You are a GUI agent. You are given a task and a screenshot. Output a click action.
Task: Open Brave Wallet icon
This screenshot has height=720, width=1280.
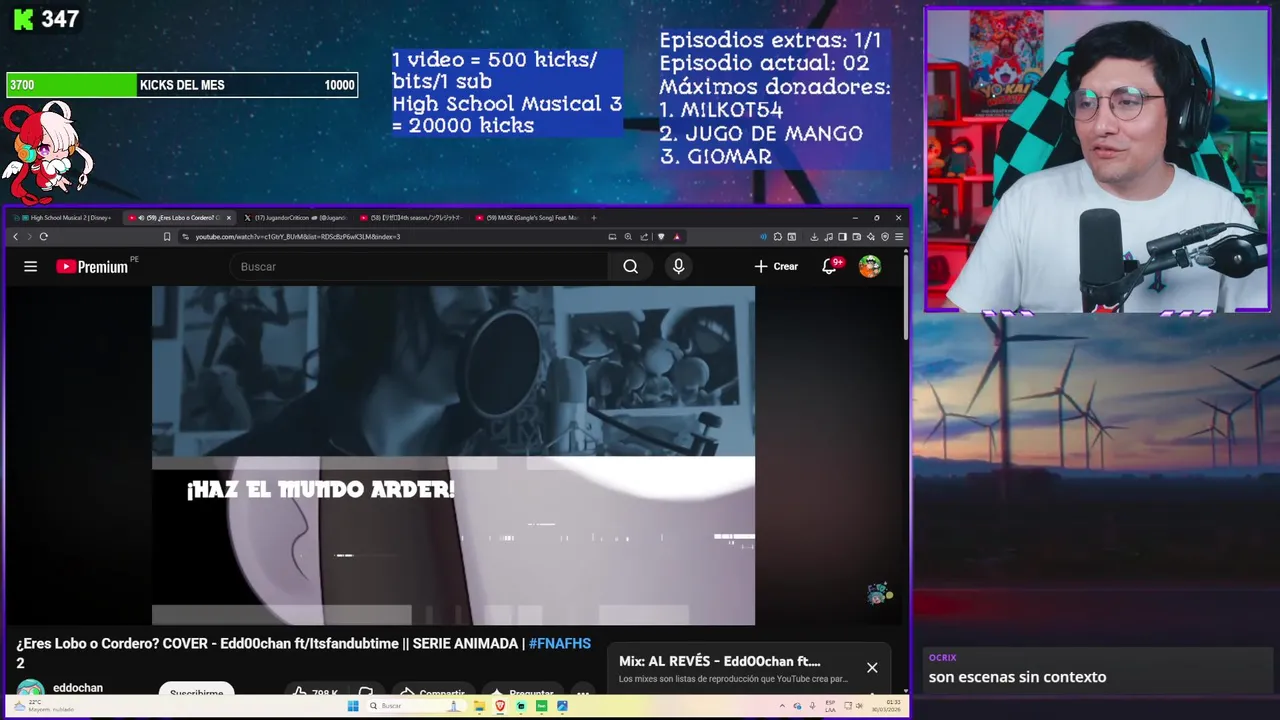[x=857, y=236]
